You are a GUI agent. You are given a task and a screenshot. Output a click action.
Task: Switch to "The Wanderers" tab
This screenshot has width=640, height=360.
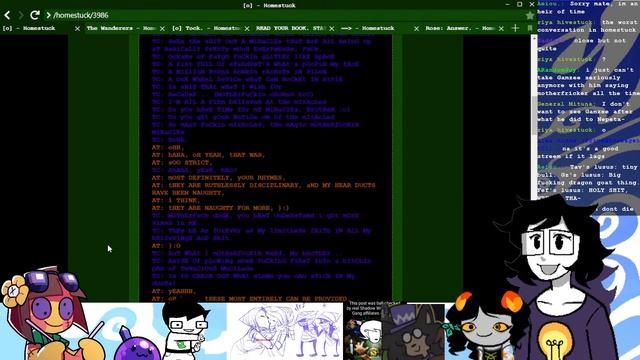click(x=121, y=28)
